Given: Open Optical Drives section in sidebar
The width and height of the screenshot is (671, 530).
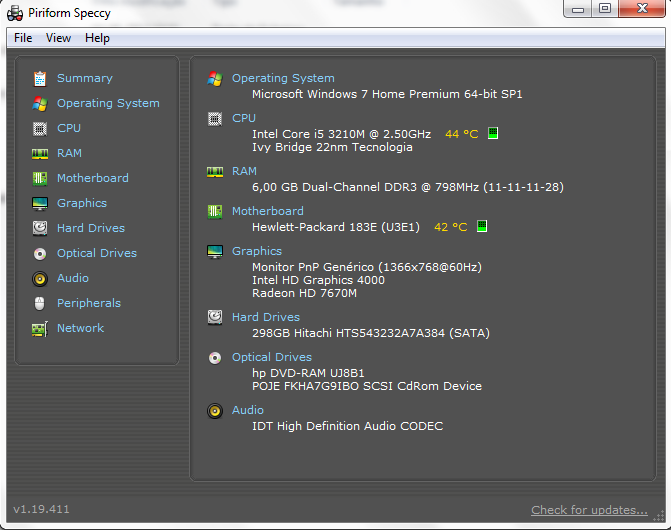Looking at the screenshot, I should pos(97,253).
